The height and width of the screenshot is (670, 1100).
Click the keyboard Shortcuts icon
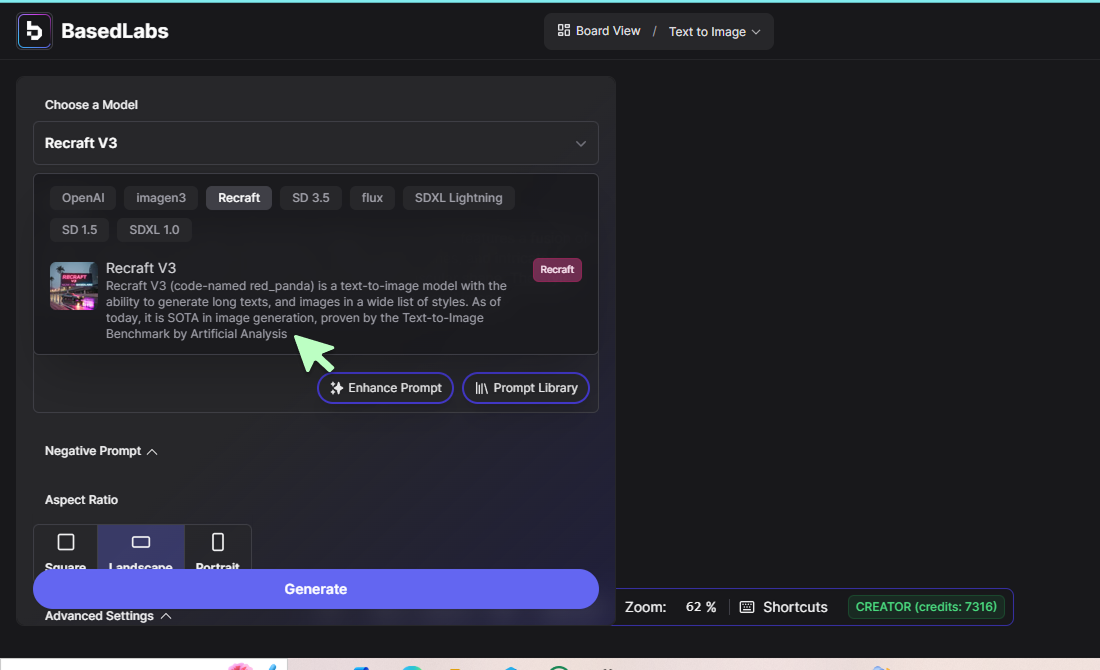pyautogui.click(x=747, y=607)
